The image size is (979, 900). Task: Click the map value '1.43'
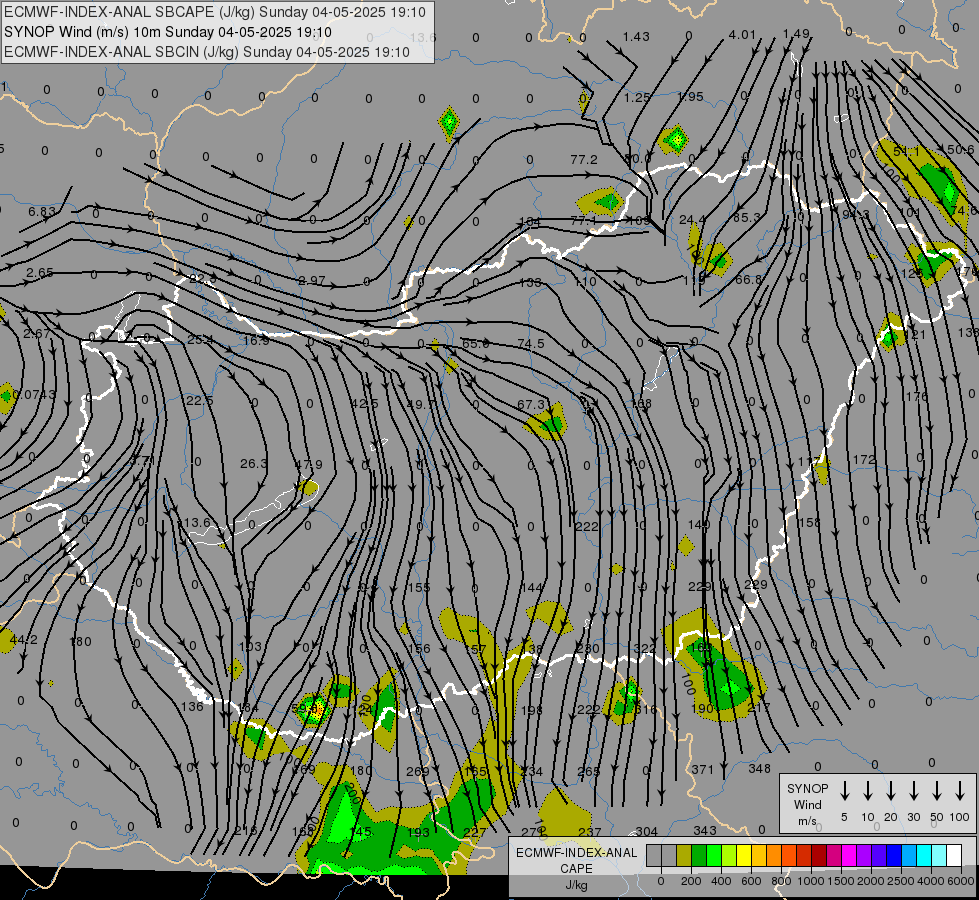(x=636, y=37)
